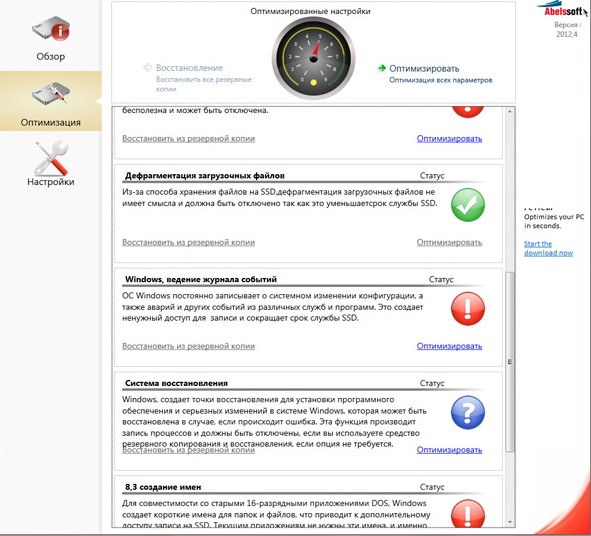This screenshot has width=591, height=536.
Task: Click Оптимизировать link above the Дефрагментация card
Action: coord(449,138)
